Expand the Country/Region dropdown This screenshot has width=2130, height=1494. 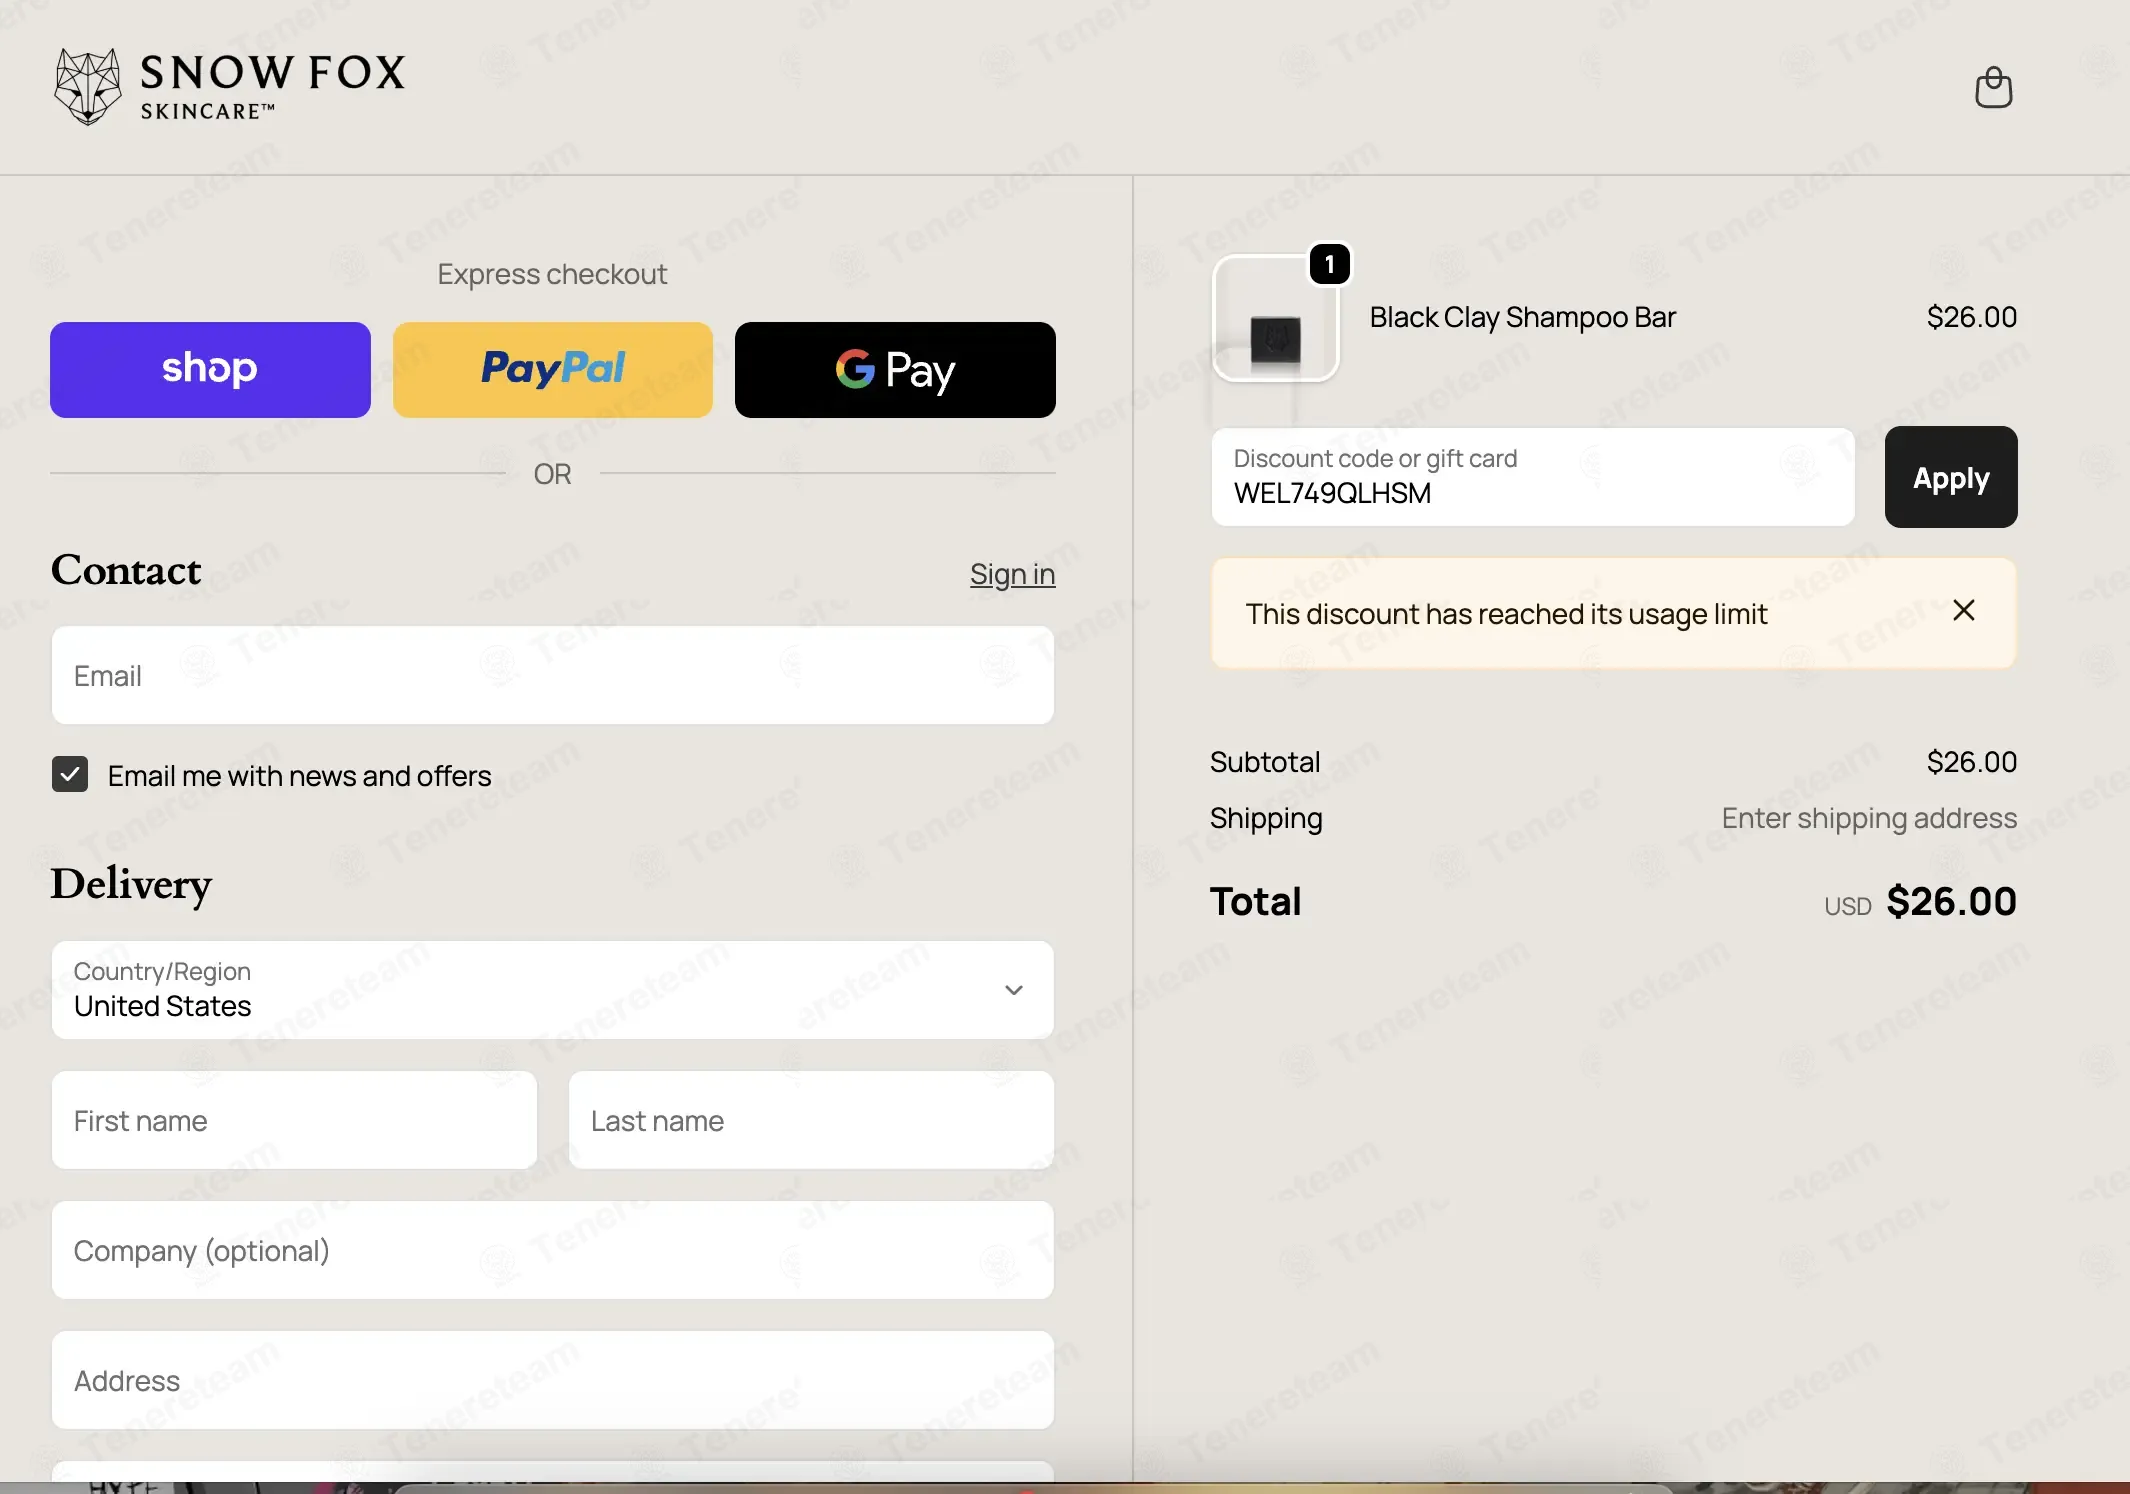[553, 990]
